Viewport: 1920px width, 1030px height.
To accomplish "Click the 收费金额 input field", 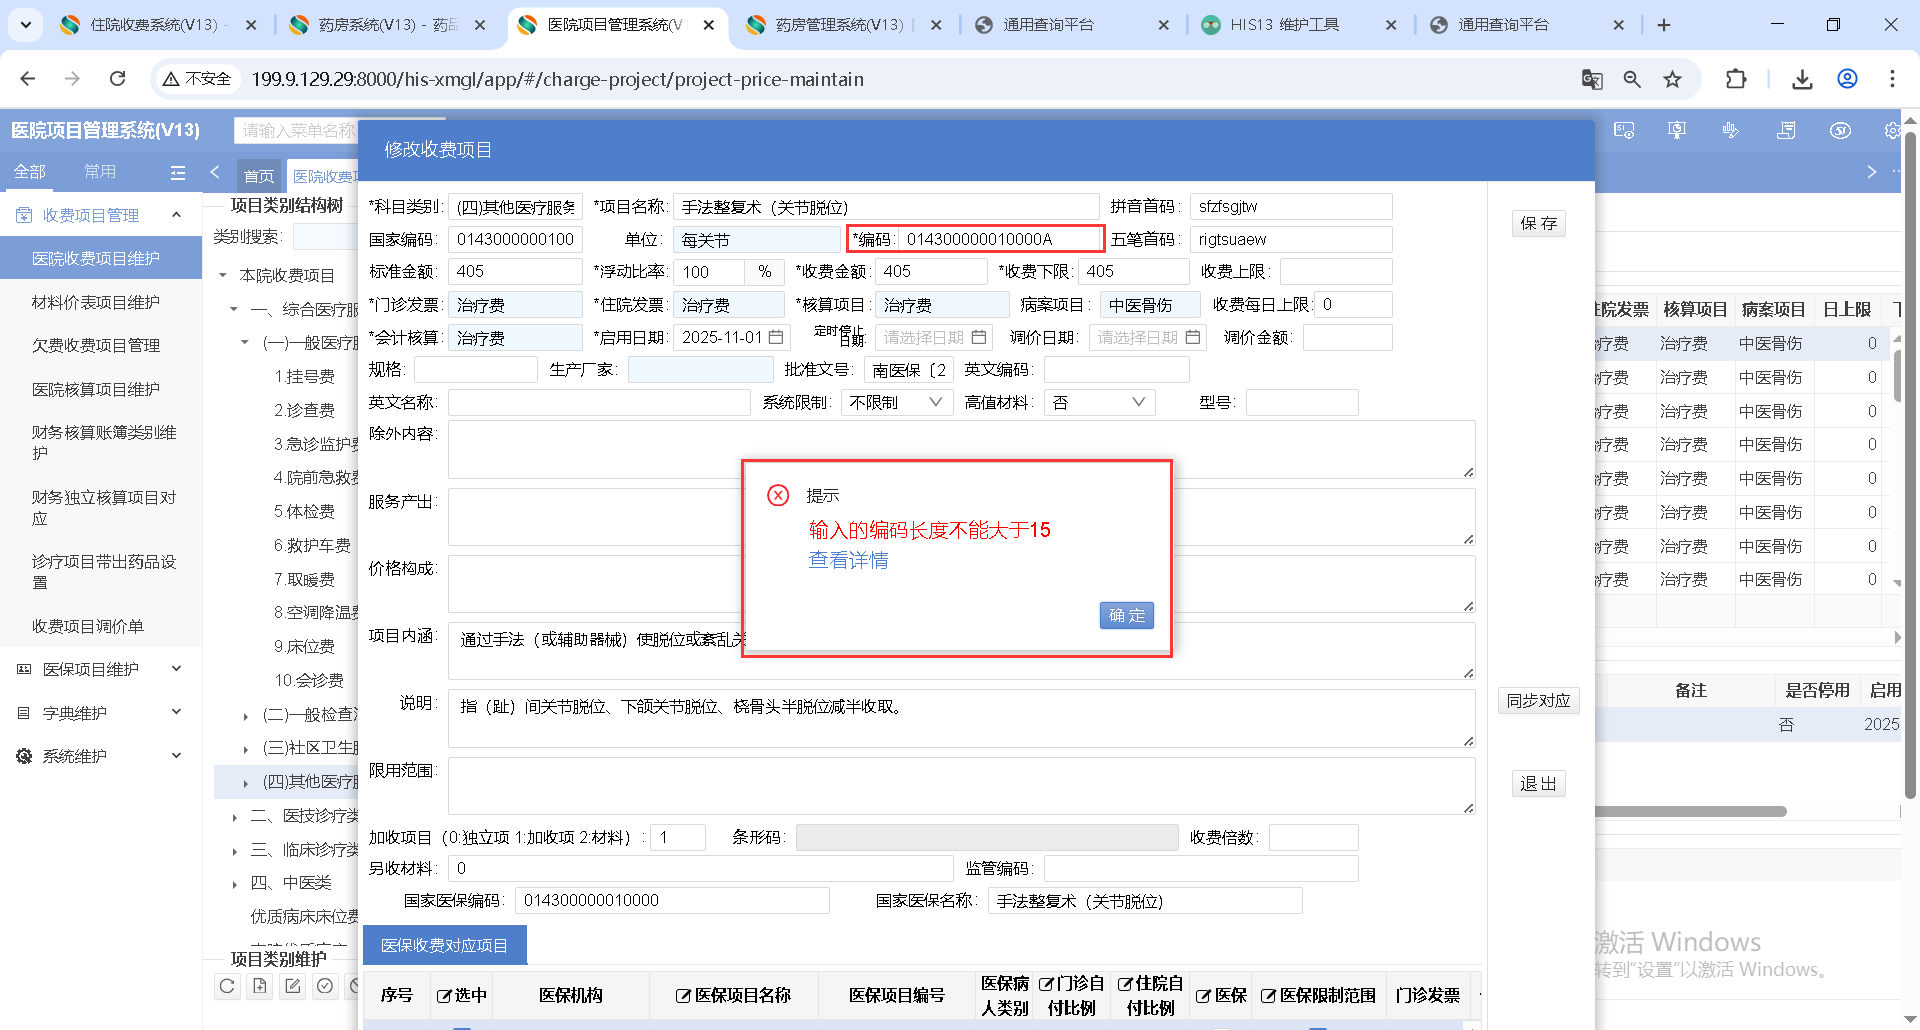I will [x=931, y=271].
